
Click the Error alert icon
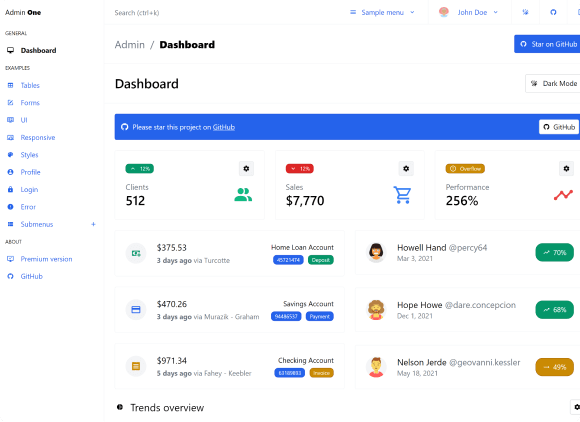pos(10,207)
